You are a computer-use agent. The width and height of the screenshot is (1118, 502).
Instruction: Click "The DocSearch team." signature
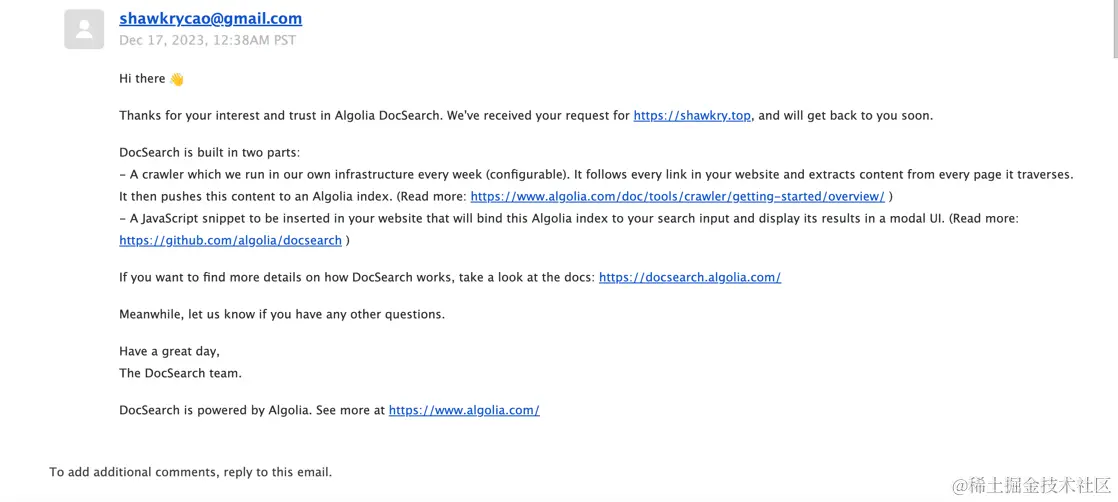[180, 373]
